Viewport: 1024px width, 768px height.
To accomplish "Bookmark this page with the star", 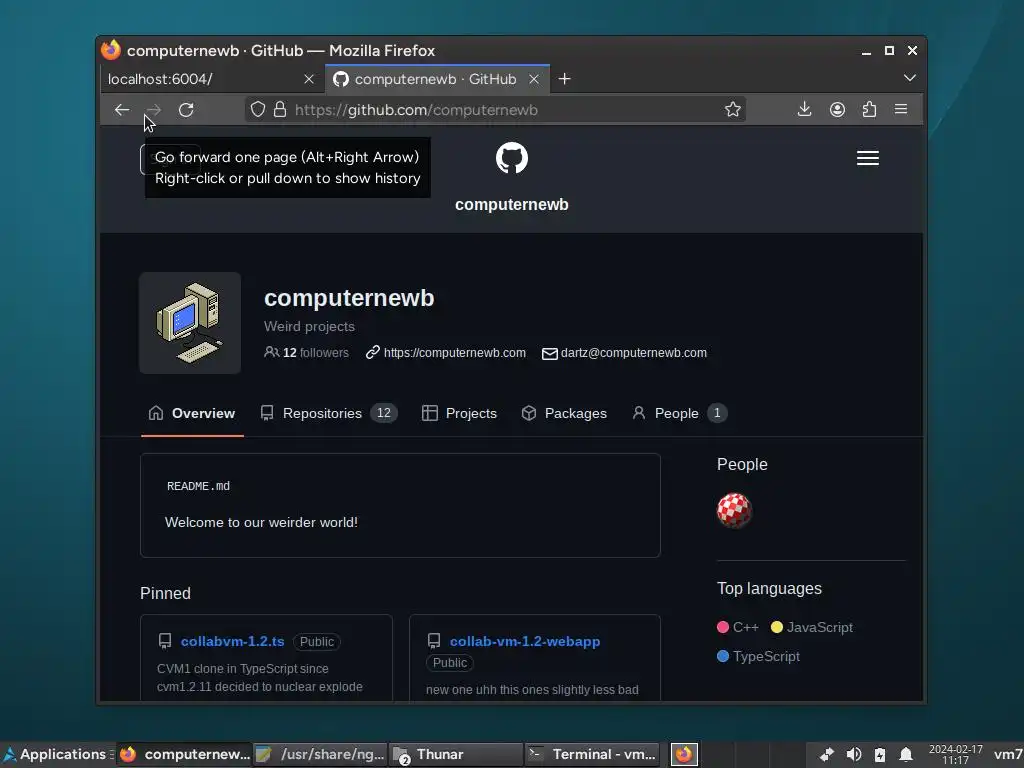I will tap(733, 109).
